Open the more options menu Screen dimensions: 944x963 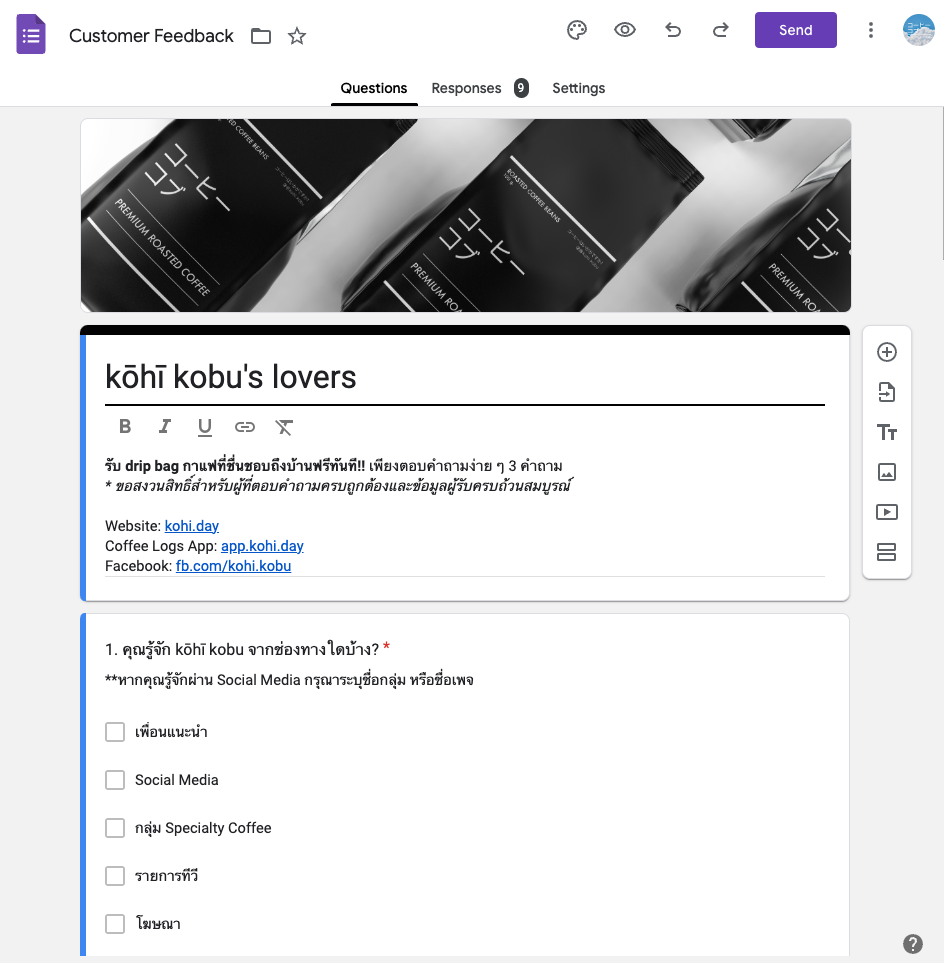[870, 30]
